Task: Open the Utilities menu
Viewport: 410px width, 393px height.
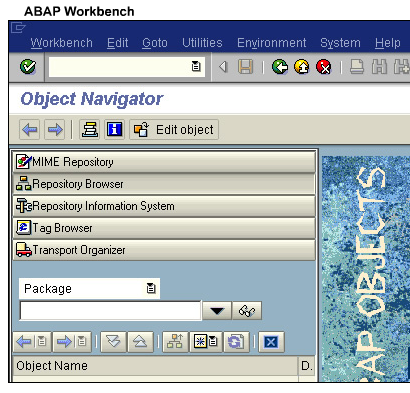Action: coord(202,43)
